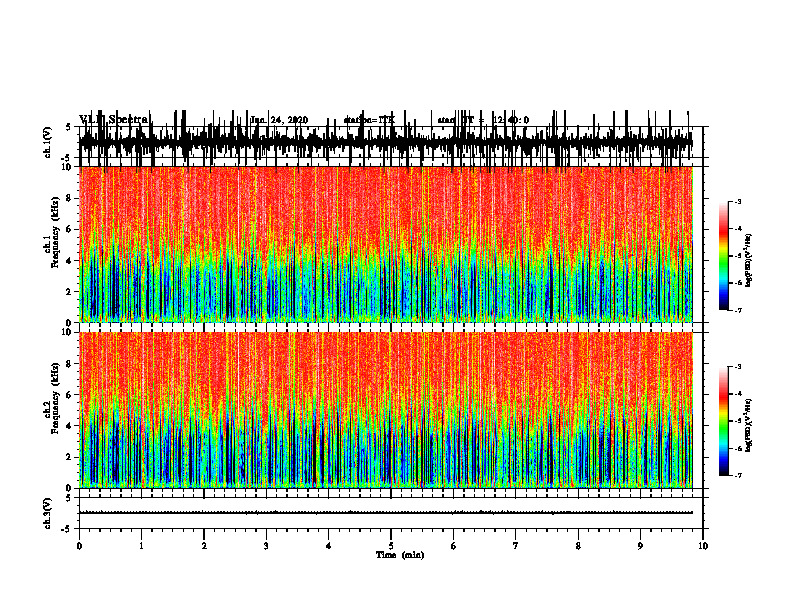The width and height of the screenshot is (792, 612).
Task: Click the "VLF Spectra" plot title
Action: click(x=114, y=120)
